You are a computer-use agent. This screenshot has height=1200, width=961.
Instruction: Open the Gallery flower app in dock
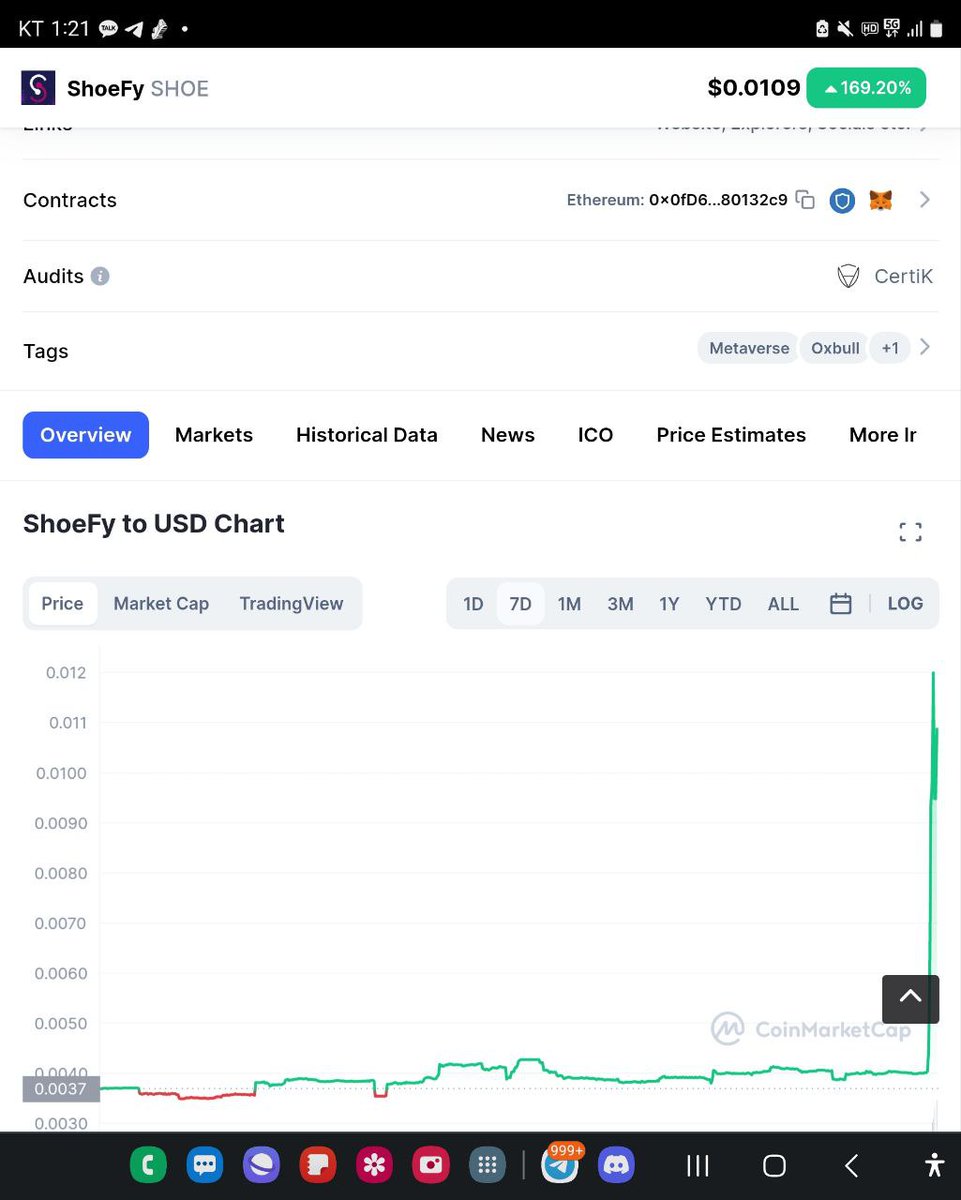[375, 1165]
